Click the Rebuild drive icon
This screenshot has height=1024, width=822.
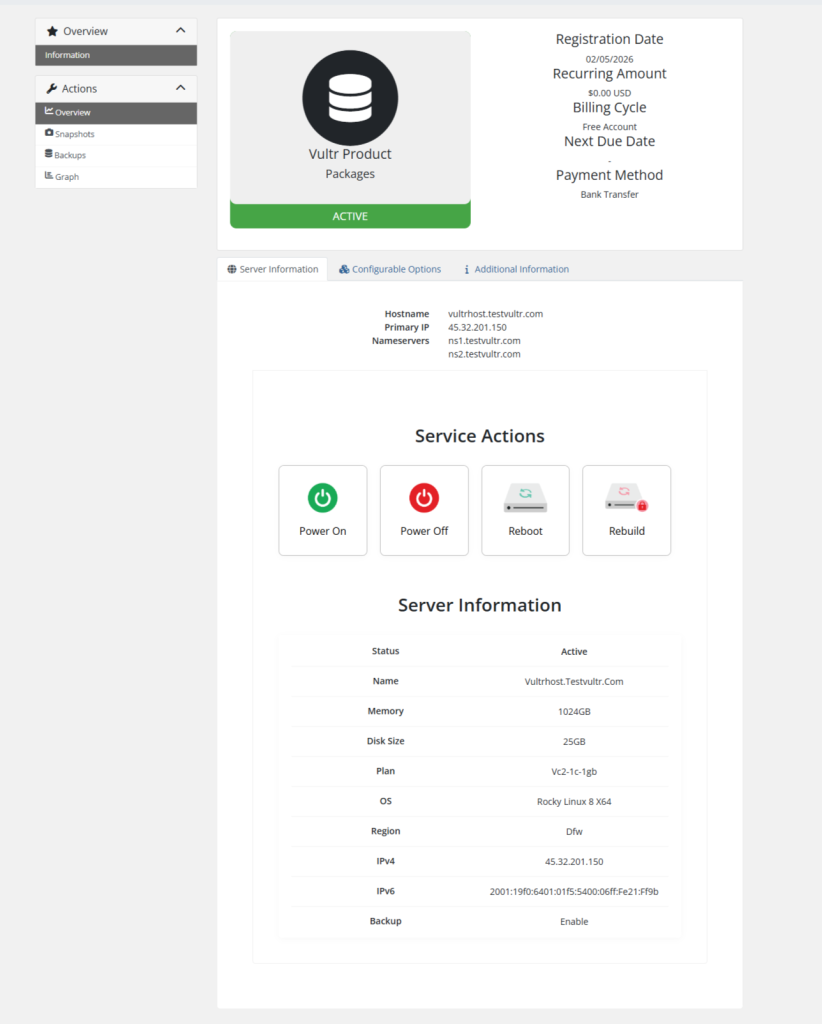point(626,498)
